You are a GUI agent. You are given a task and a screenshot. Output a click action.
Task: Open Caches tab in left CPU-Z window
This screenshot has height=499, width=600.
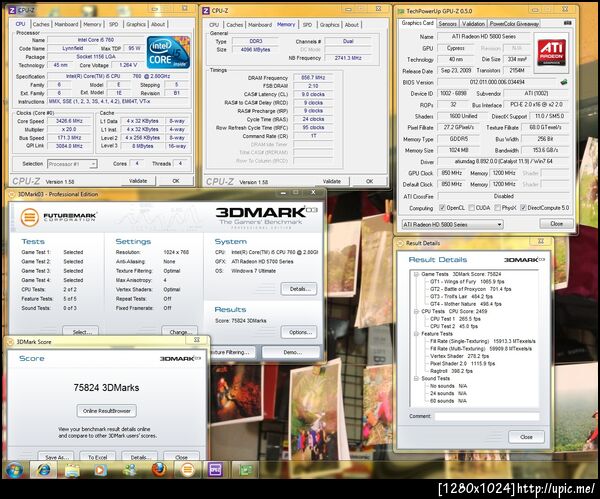pyautogui.click(x=41, y=24)
